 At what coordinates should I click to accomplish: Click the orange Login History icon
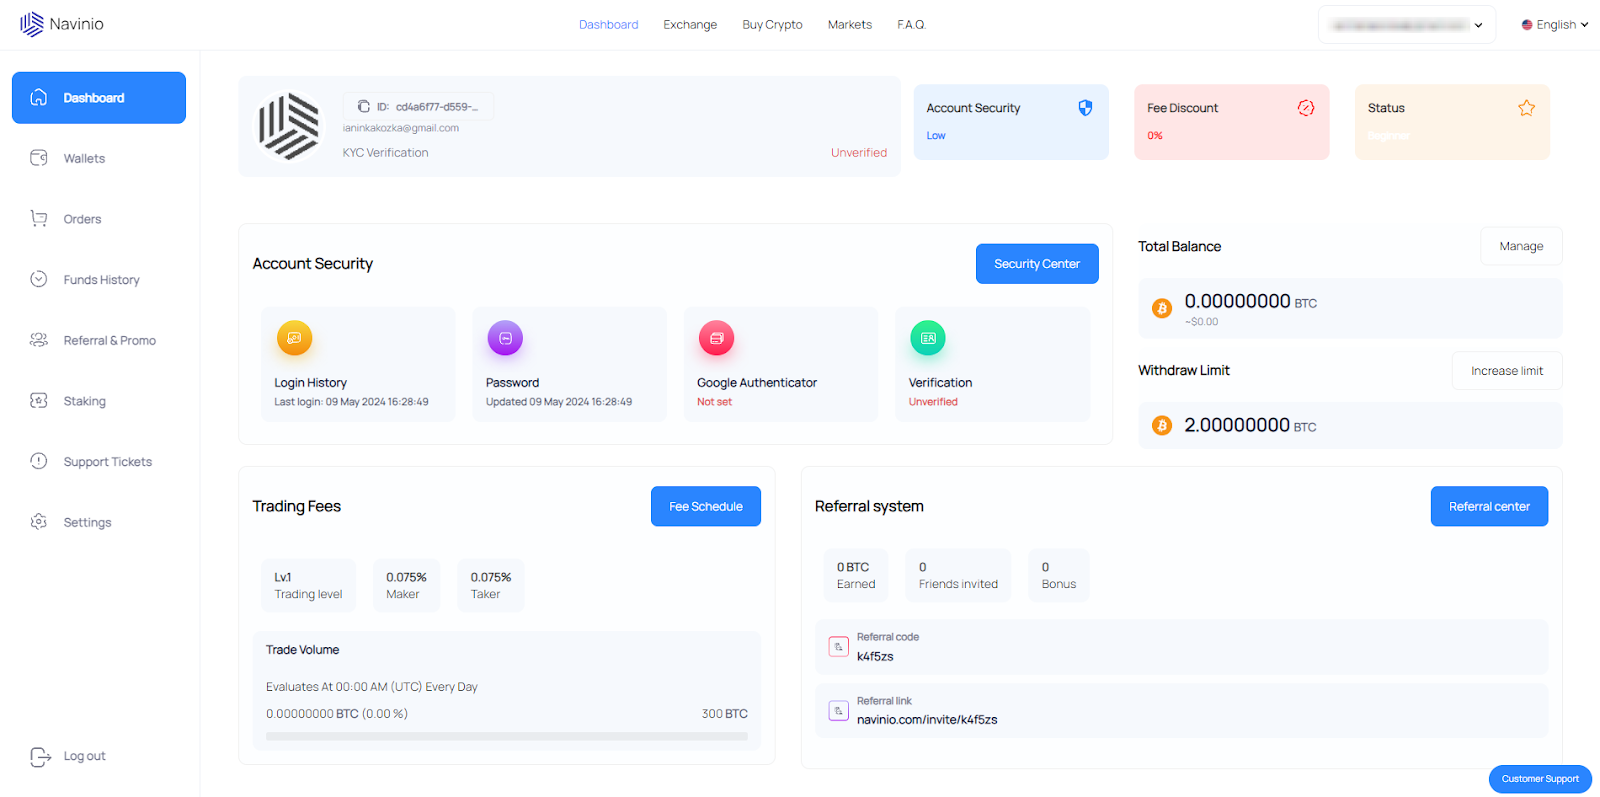tap(294, 338)
